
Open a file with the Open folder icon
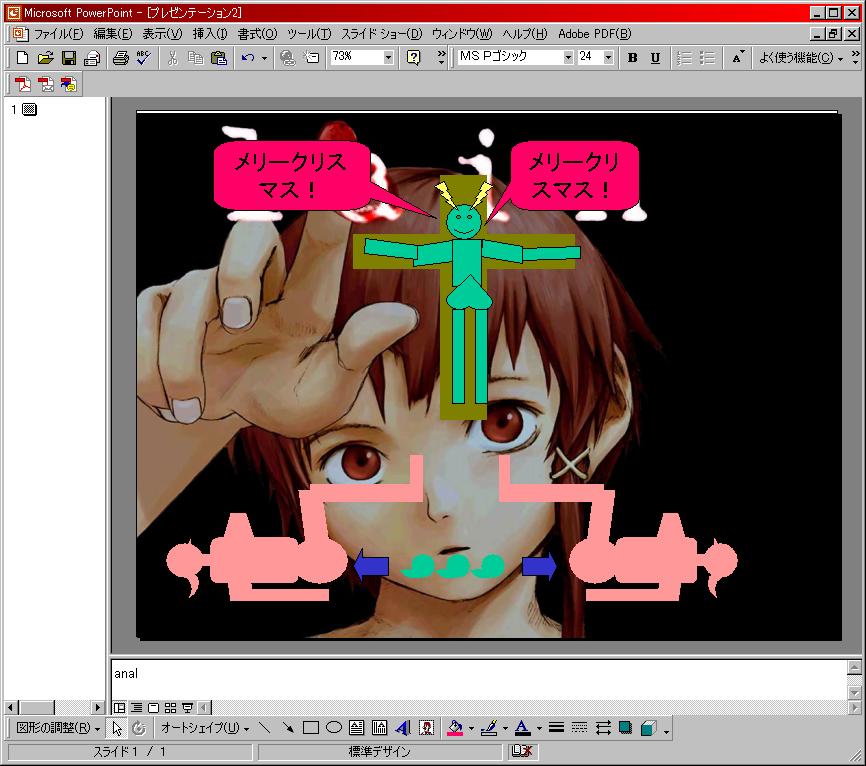[x=46, y=58]
